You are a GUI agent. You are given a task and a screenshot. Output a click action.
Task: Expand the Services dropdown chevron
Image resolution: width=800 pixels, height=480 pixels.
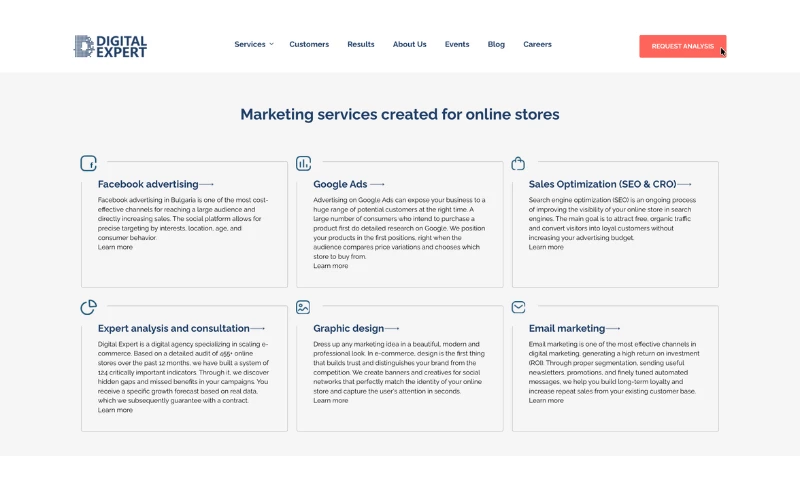271,44
